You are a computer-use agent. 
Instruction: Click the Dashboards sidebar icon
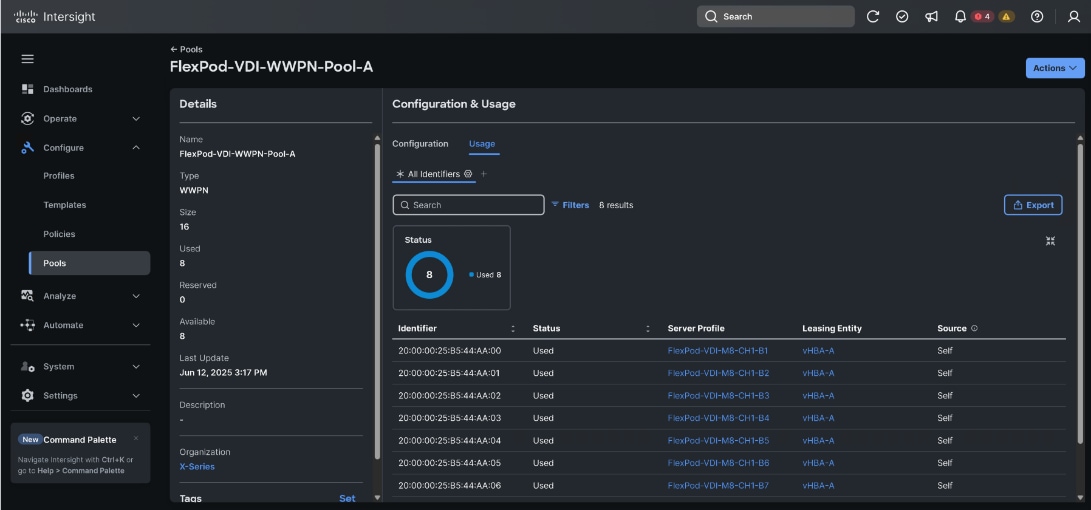(28, 89)
